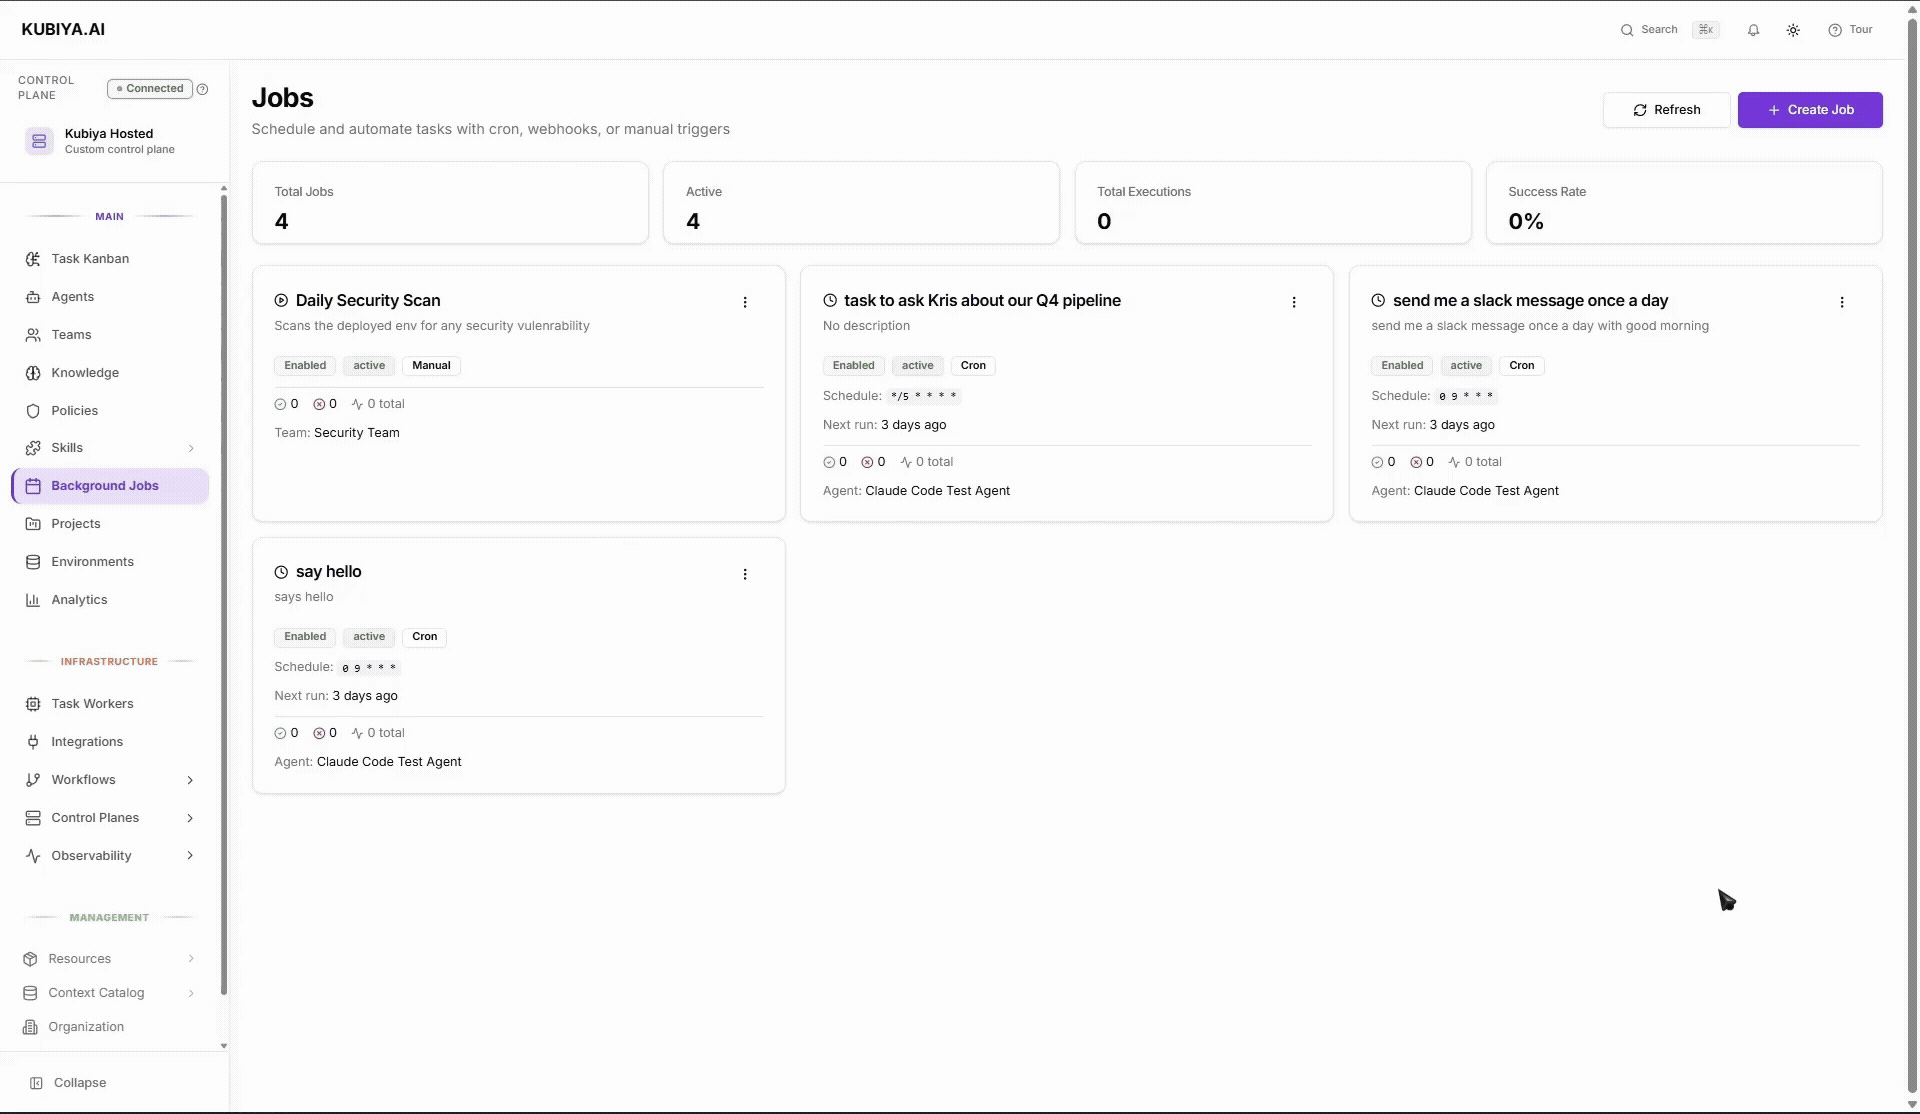Collapse the sidebar
This screenshot has width=1920, height=1114.
coord(76,1082)
